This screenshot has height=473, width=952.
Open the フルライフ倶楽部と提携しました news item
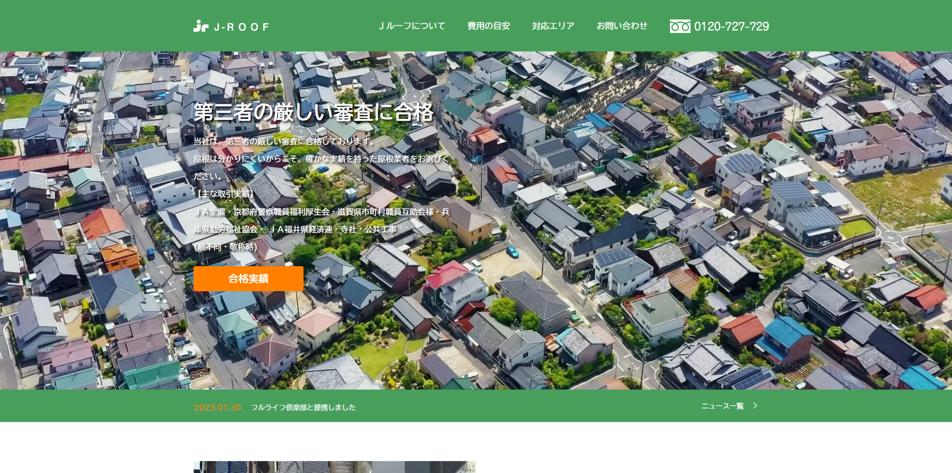tap(303, 407)
